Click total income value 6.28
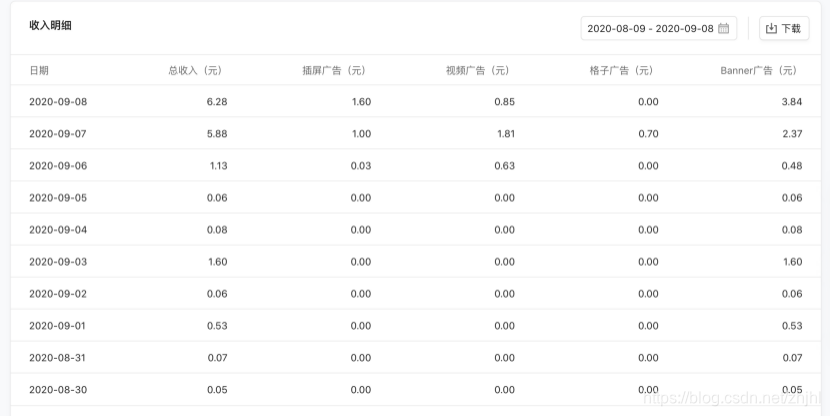The image size is (830, 416). (x=217, y=102)
